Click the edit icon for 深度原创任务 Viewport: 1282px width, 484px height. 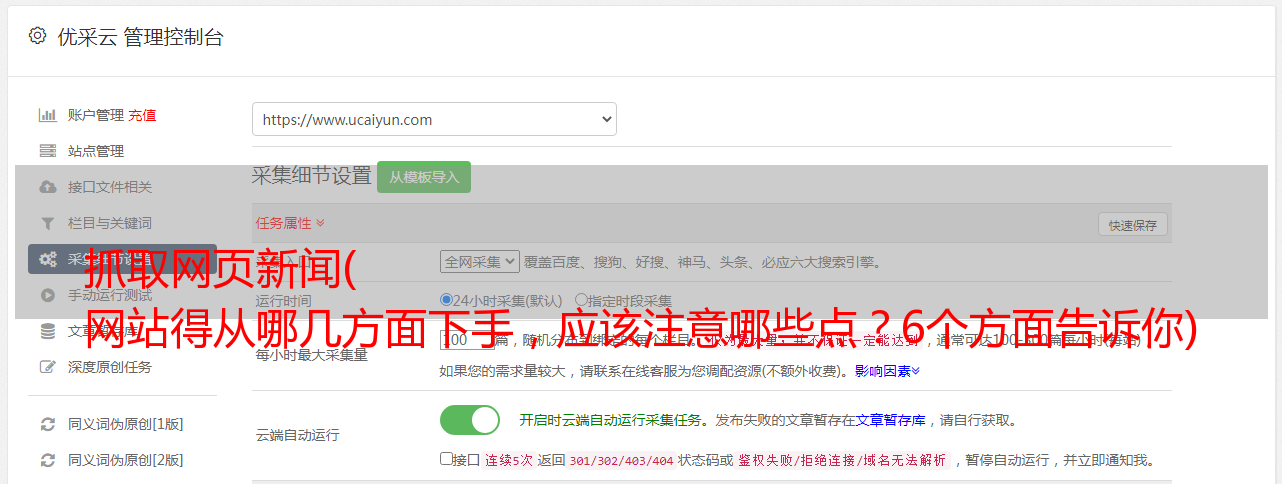(x=47, y=367)
